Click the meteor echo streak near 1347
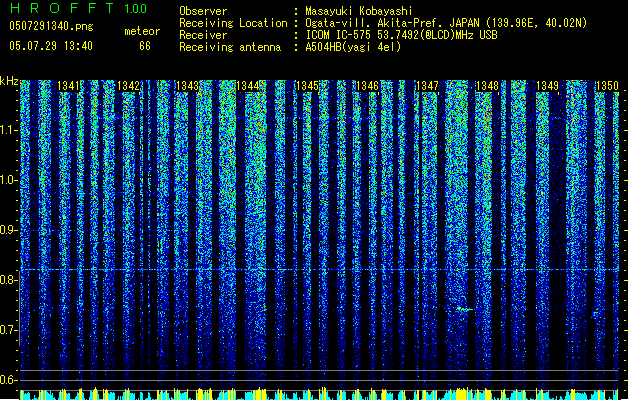The width and height of the screenshot is (629, 400). point(465,309)
